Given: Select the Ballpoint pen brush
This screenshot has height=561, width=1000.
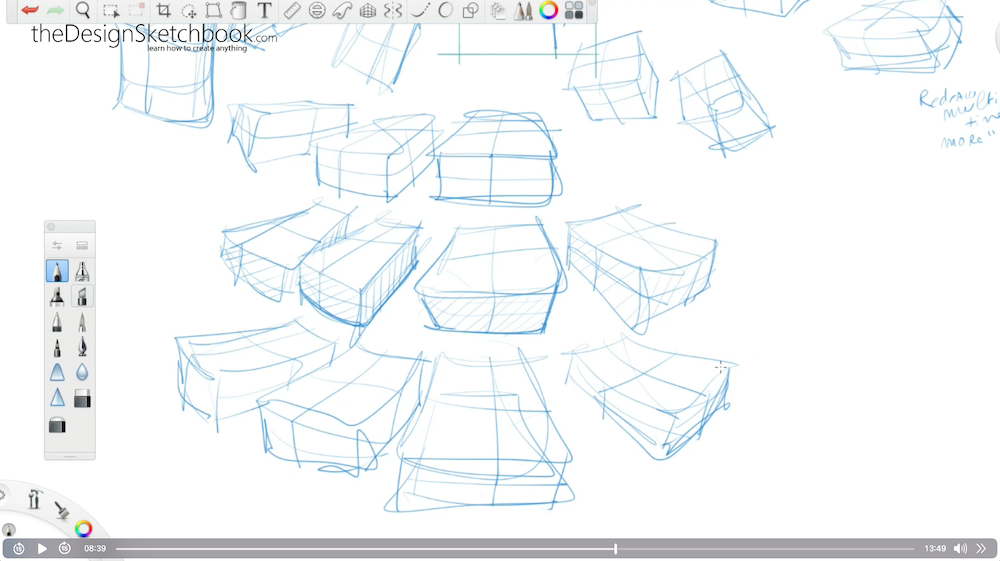Looking at the screenshot, I should click(x=57, y=322).
